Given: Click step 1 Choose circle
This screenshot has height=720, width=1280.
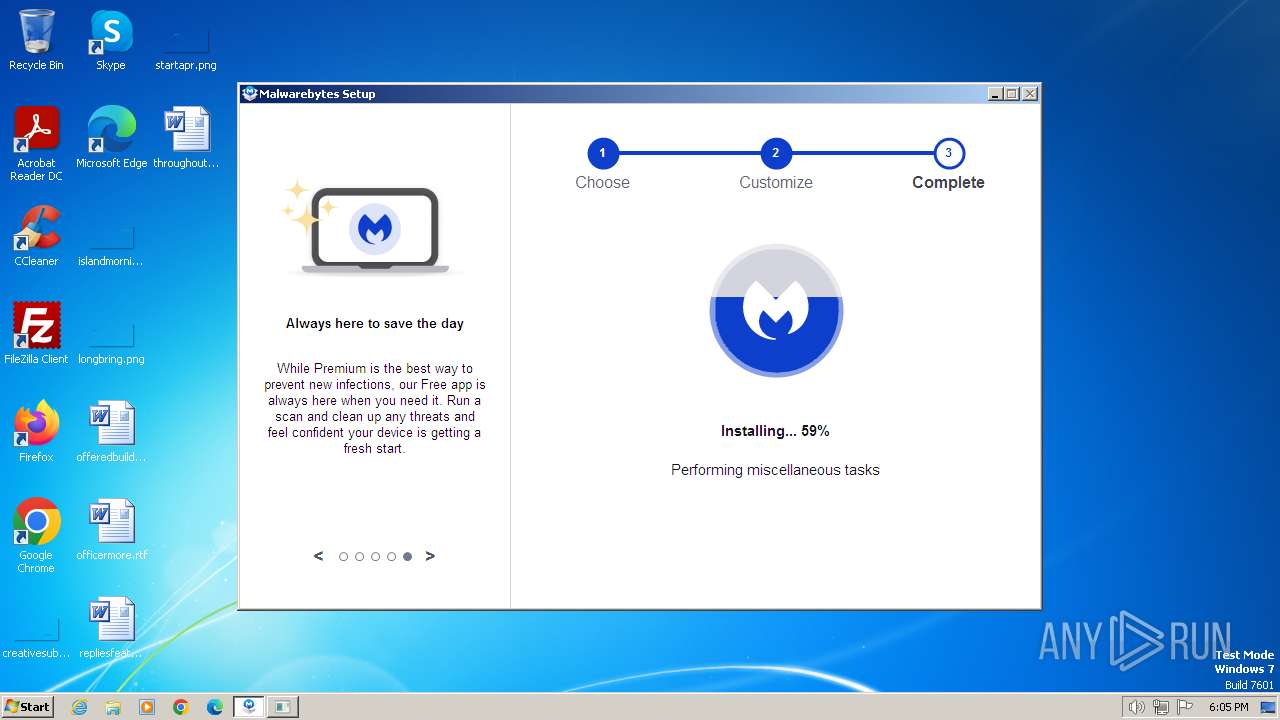Looking at the screenshot, I should tap(602, 153).
